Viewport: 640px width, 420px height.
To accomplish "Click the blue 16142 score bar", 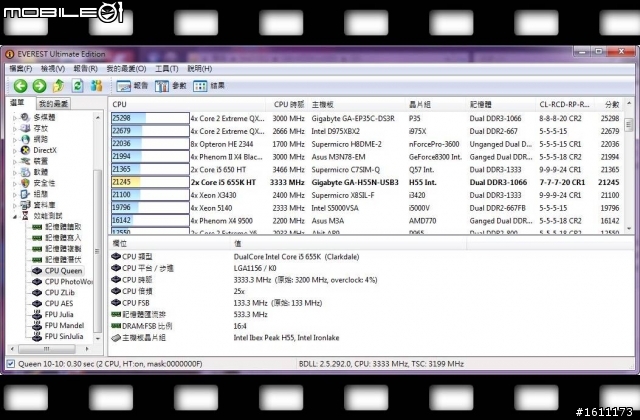I will point(150,221).
